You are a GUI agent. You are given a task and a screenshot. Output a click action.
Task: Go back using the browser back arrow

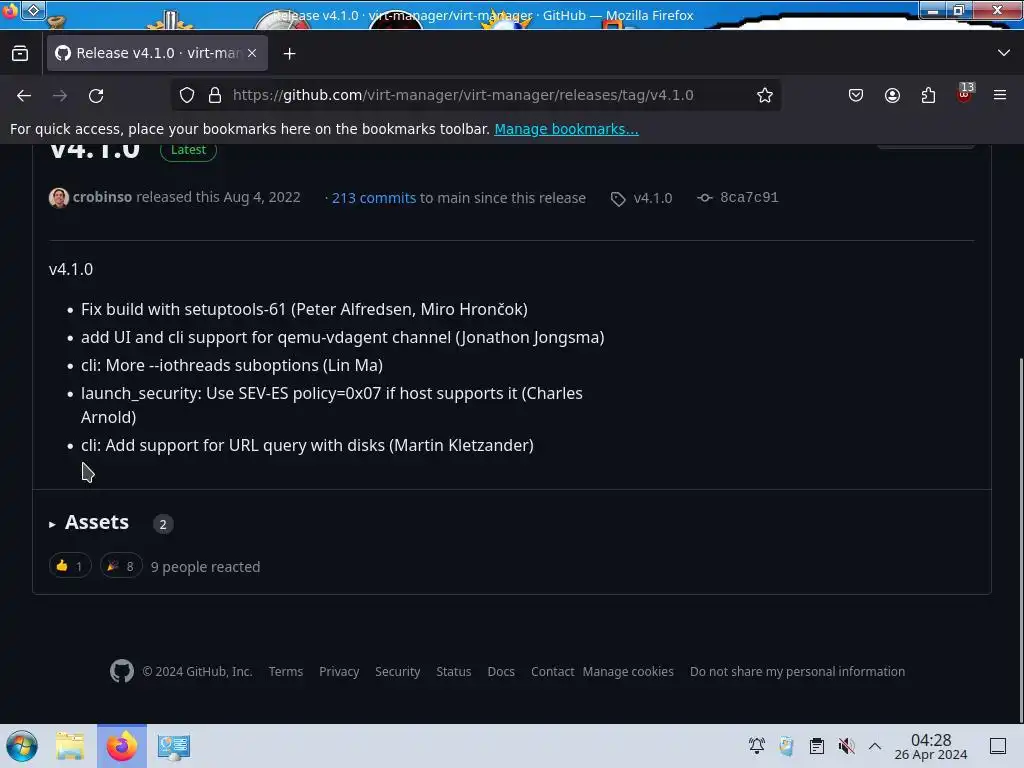coord(24,95)
